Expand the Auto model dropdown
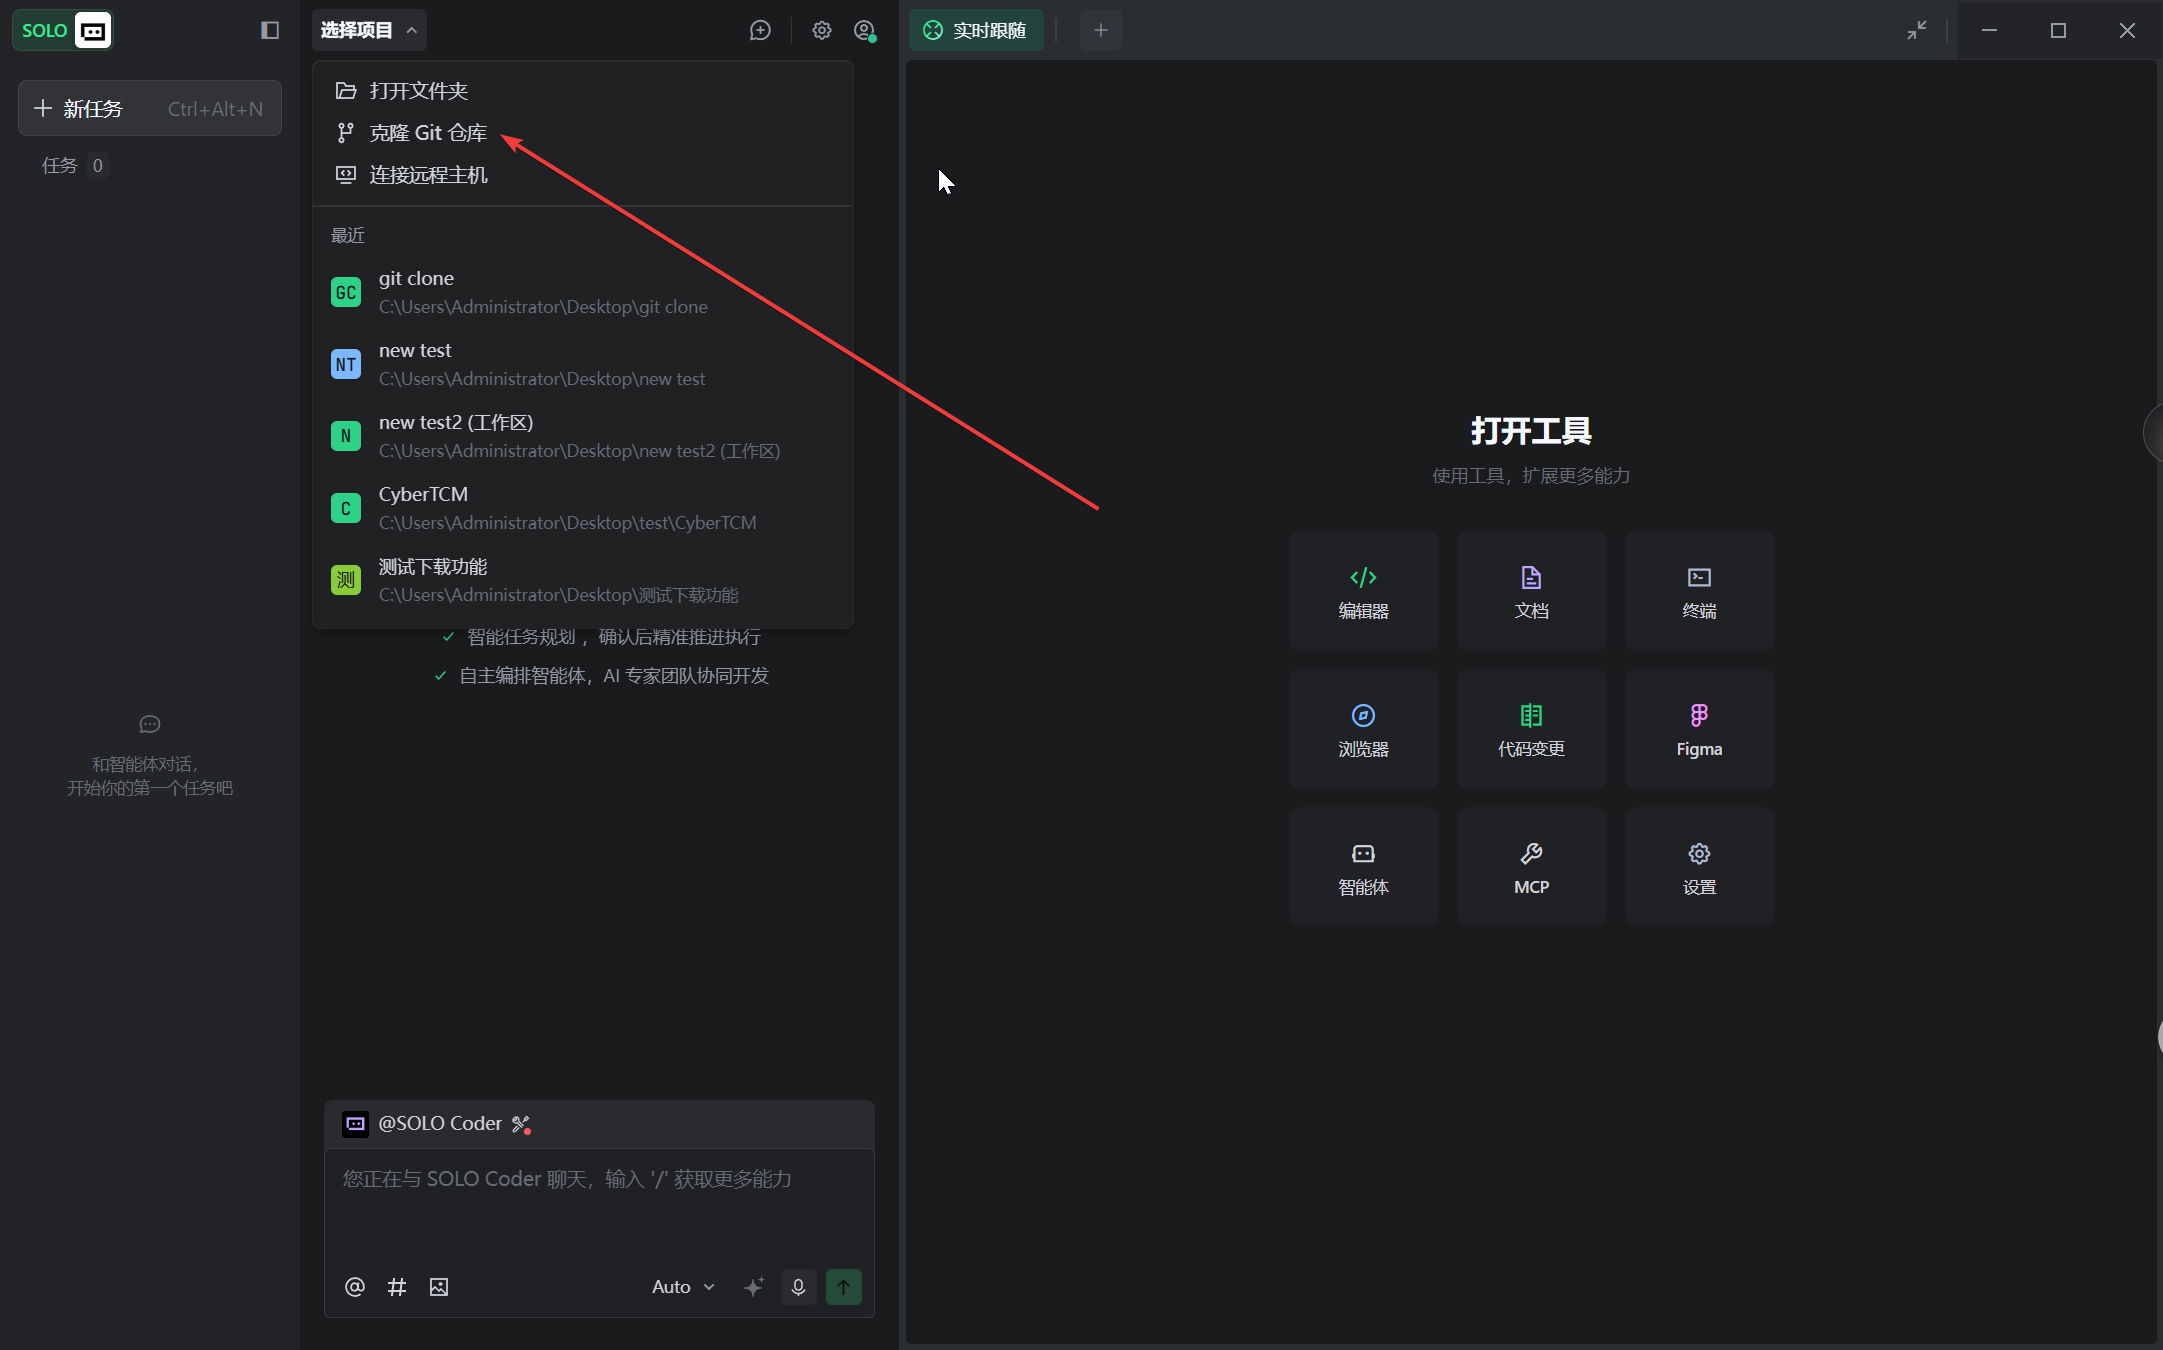The image size is (2163, 1350). (x=683, y=1287)
